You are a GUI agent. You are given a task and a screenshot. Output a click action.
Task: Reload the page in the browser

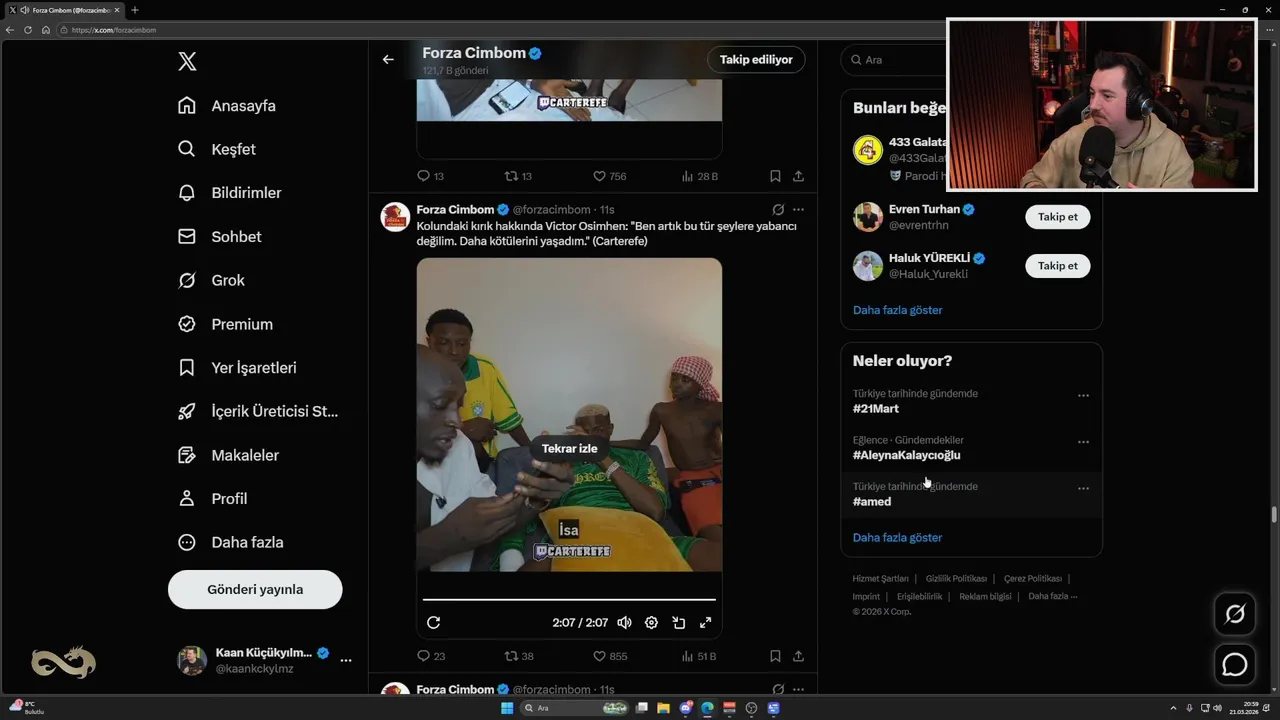[28, 30]
